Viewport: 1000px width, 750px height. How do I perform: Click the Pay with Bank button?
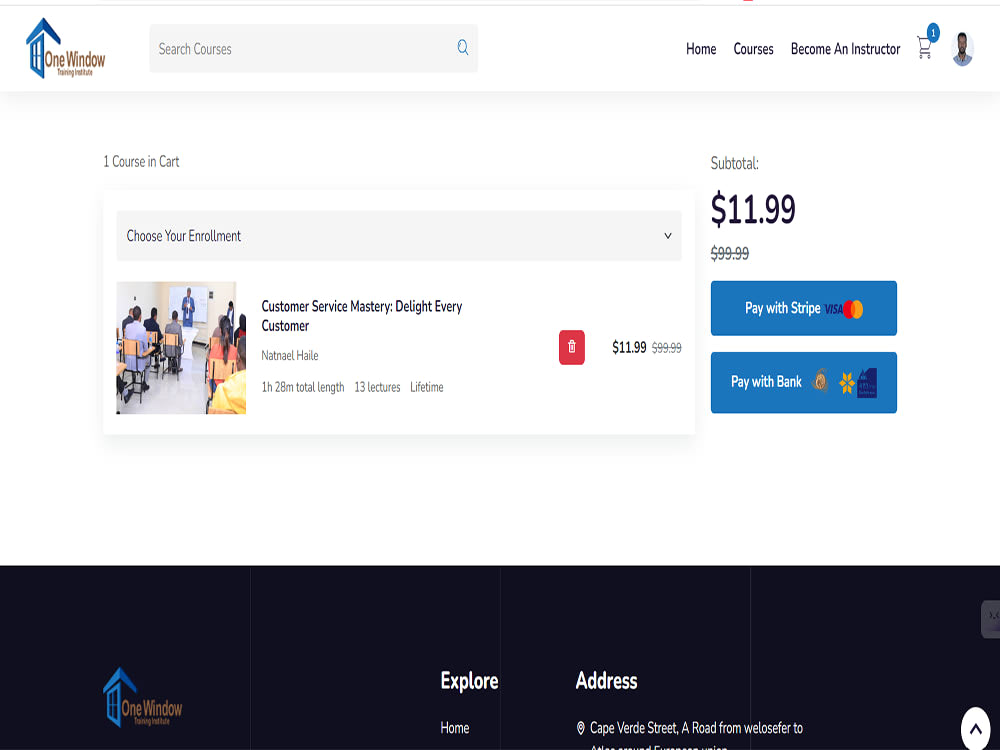(803, 383)
